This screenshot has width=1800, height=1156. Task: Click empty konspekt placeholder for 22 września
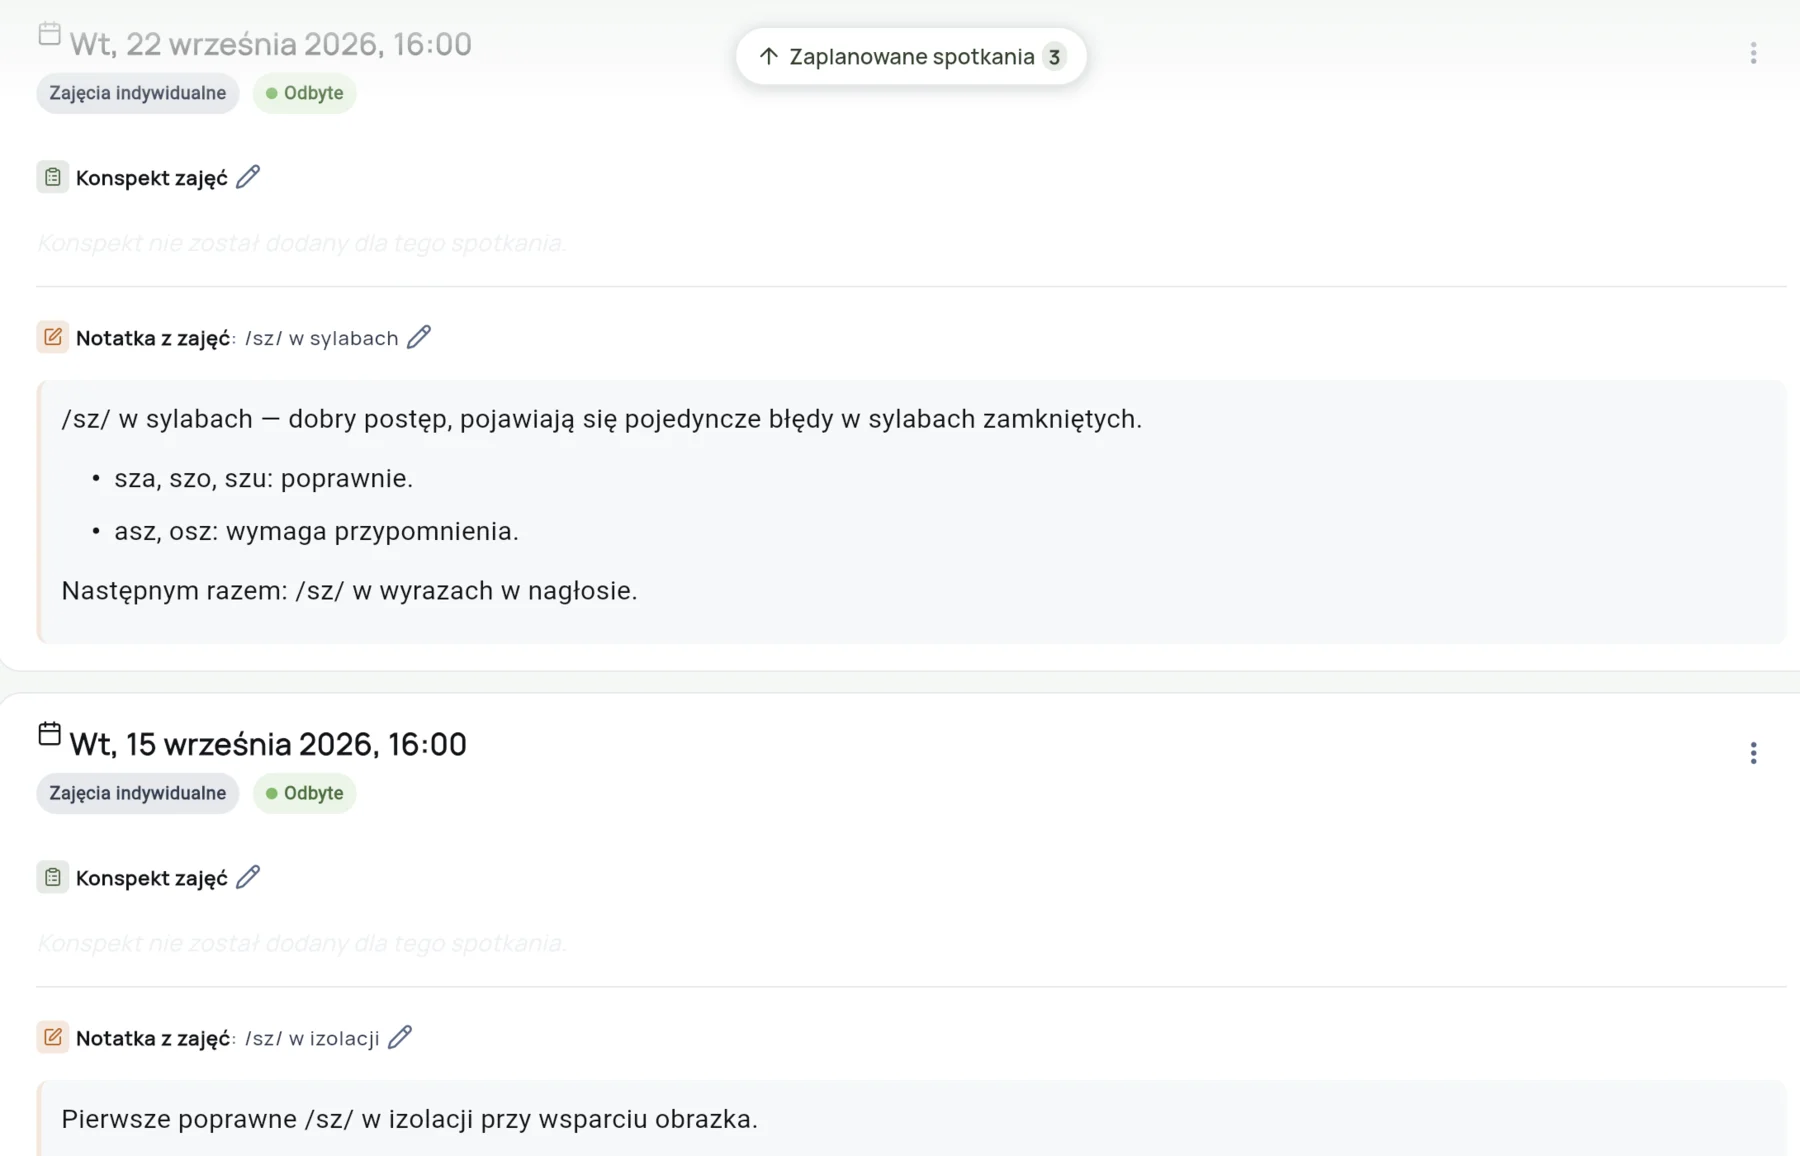click(302, 243)
